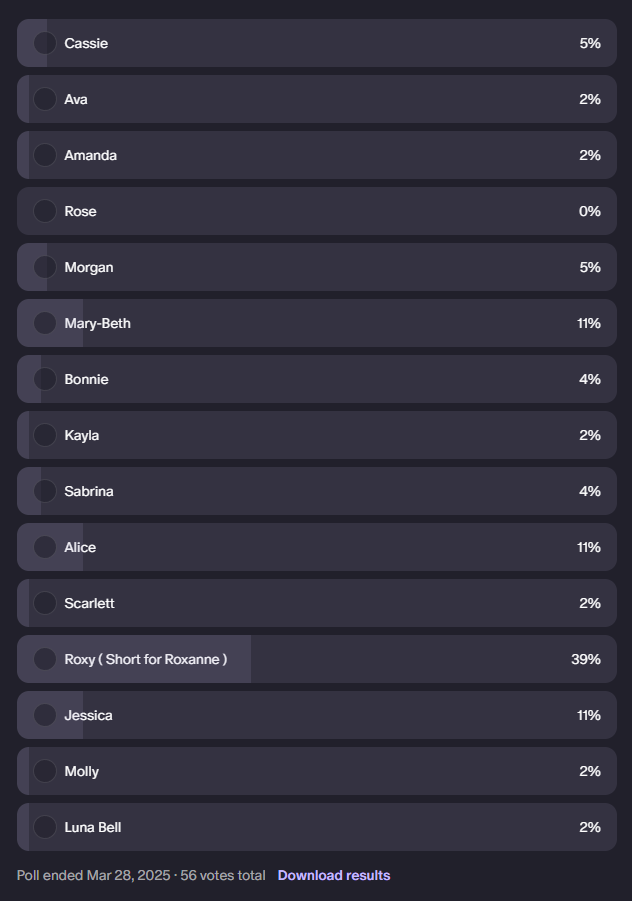Select the Luna Bell radio button
Screen dimensions: 632x901
coord(45,827)
